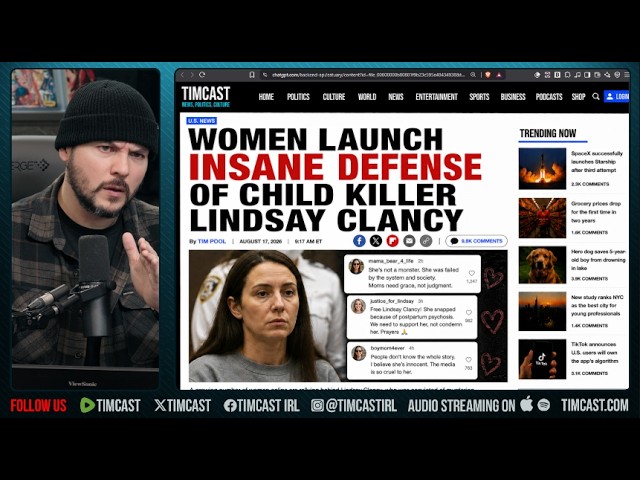Click the mama_bear_4_life profile avatar
The width and height of the screenshot is (640, 480).
click(356, 267)
